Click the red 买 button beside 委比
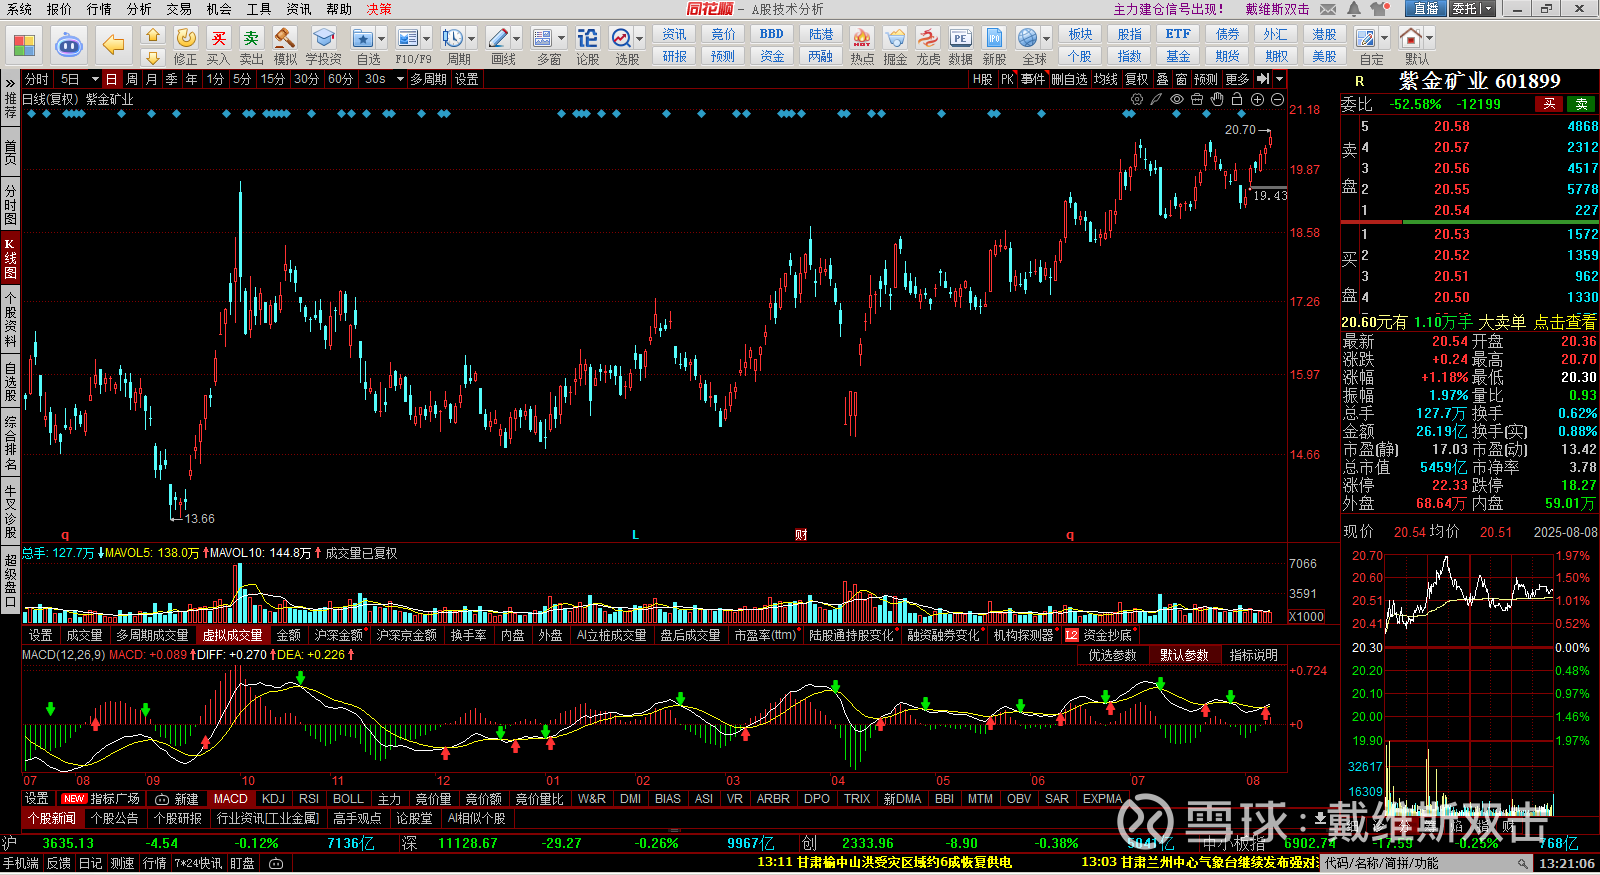Image resolution: width=1600 pixels, height=875 pixels. tap(1549, 104)
